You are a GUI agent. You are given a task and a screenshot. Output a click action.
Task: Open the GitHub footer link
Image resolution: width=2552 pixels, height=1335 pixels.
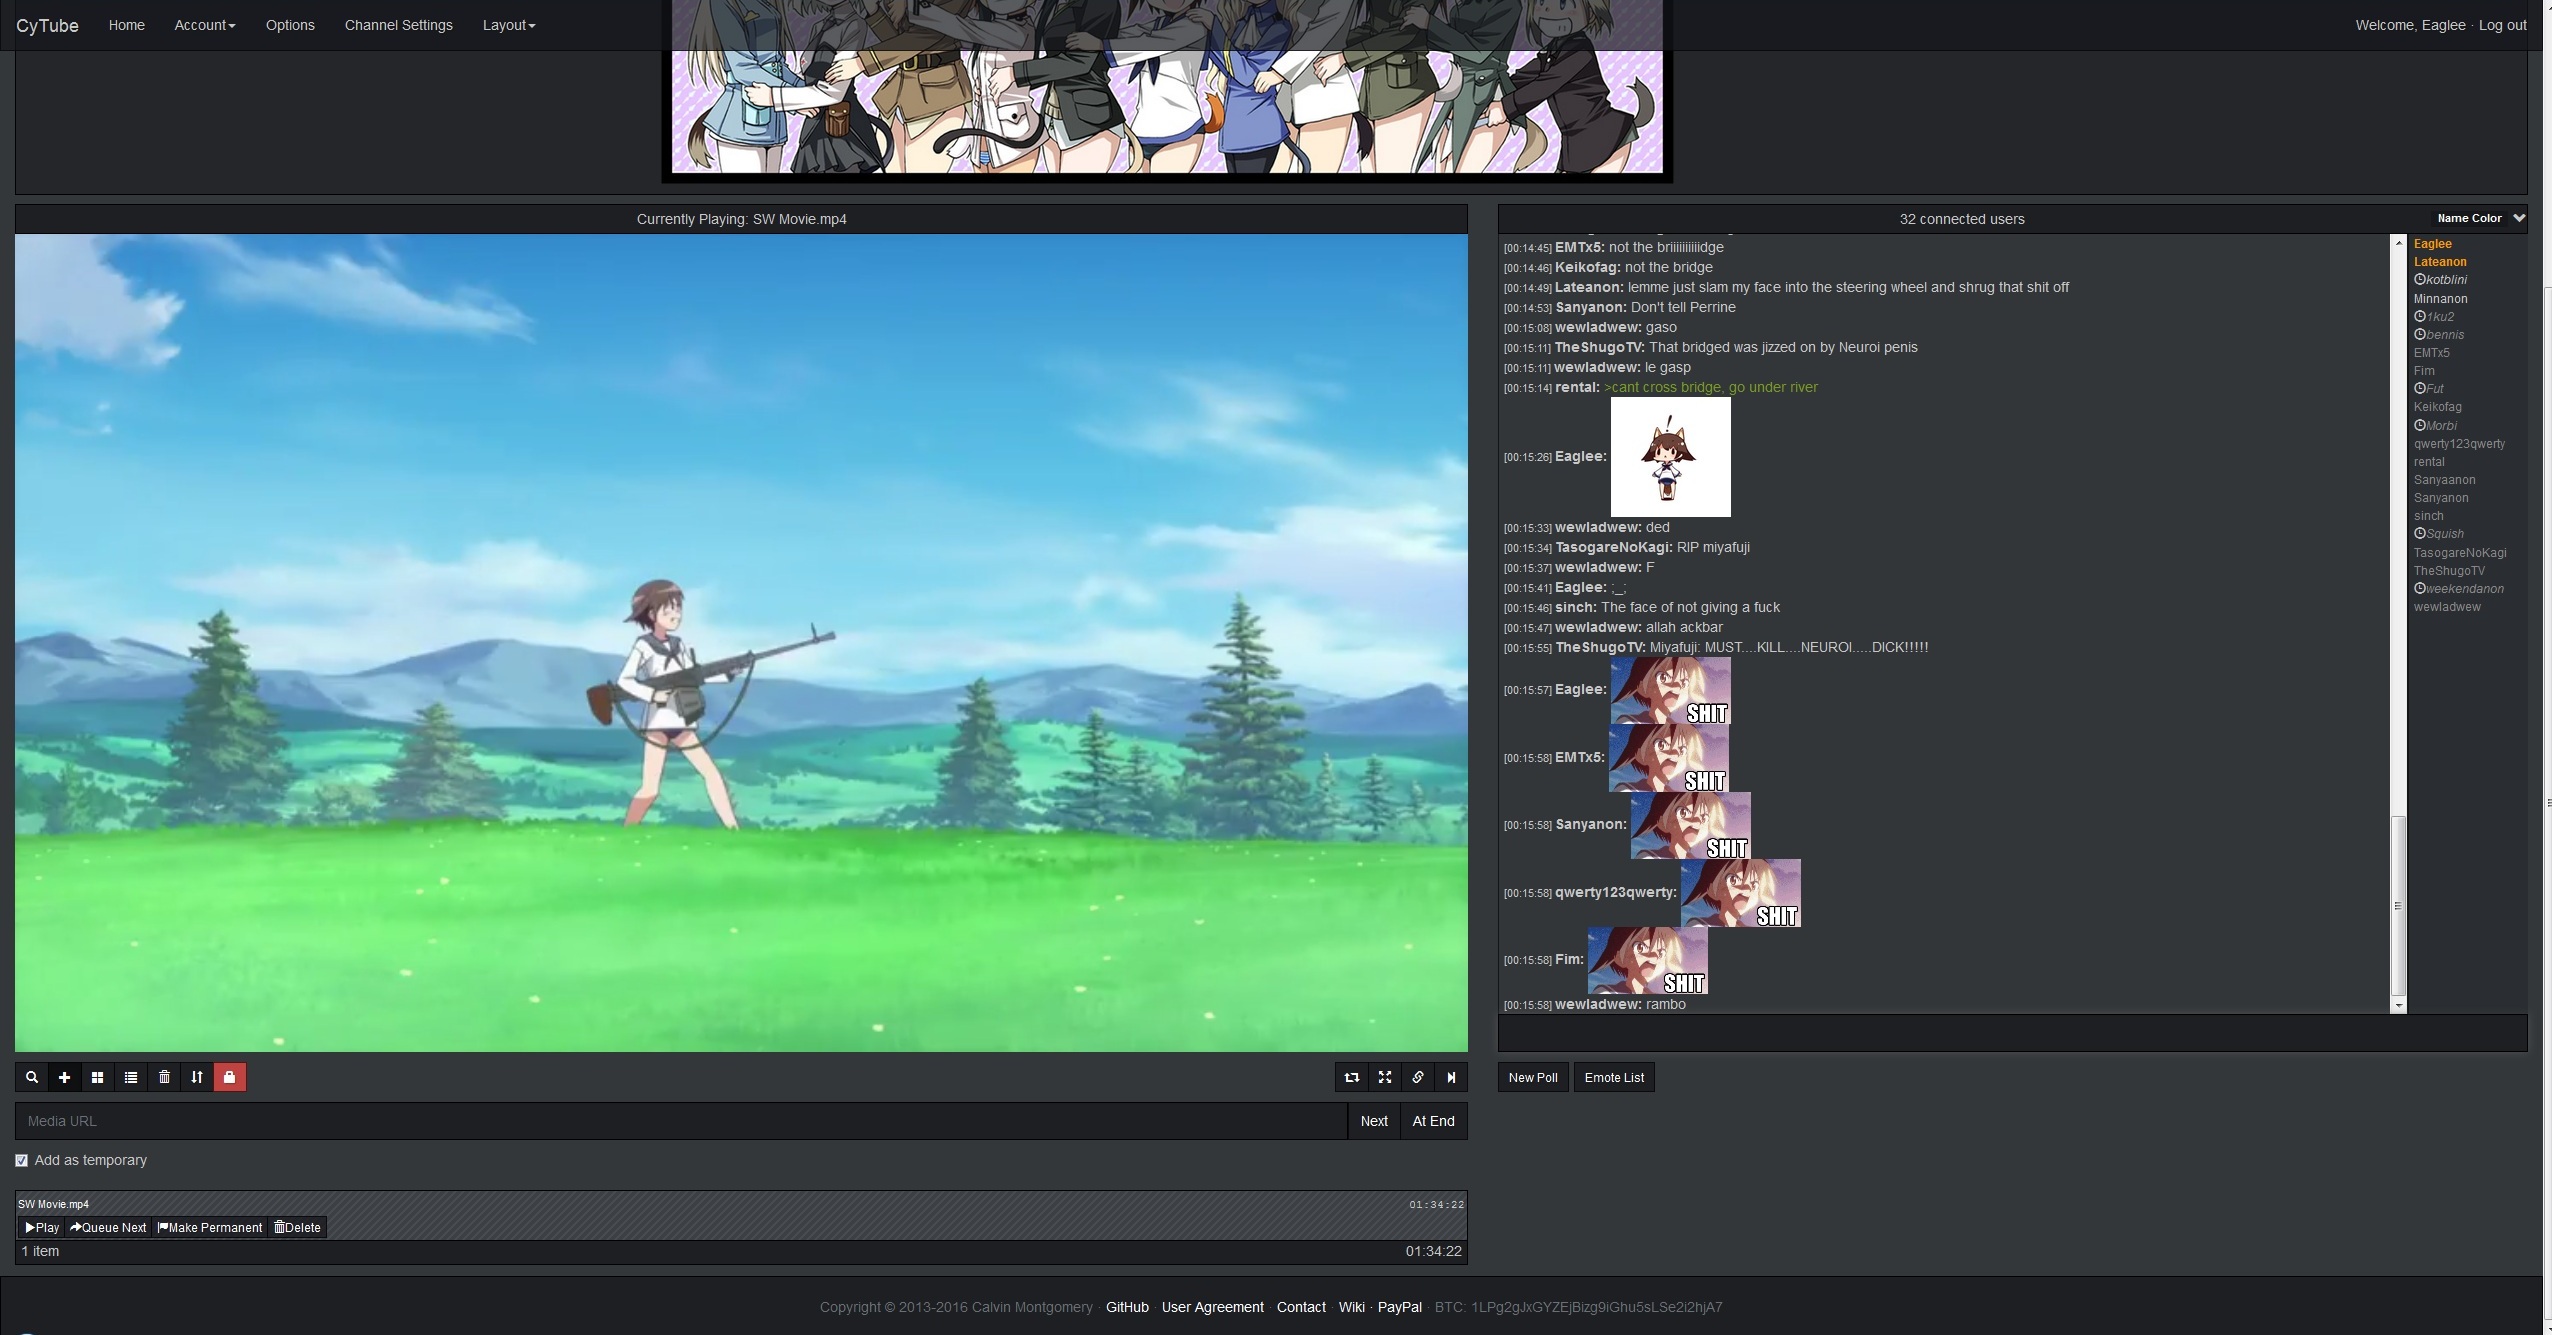point(1127,1307)
